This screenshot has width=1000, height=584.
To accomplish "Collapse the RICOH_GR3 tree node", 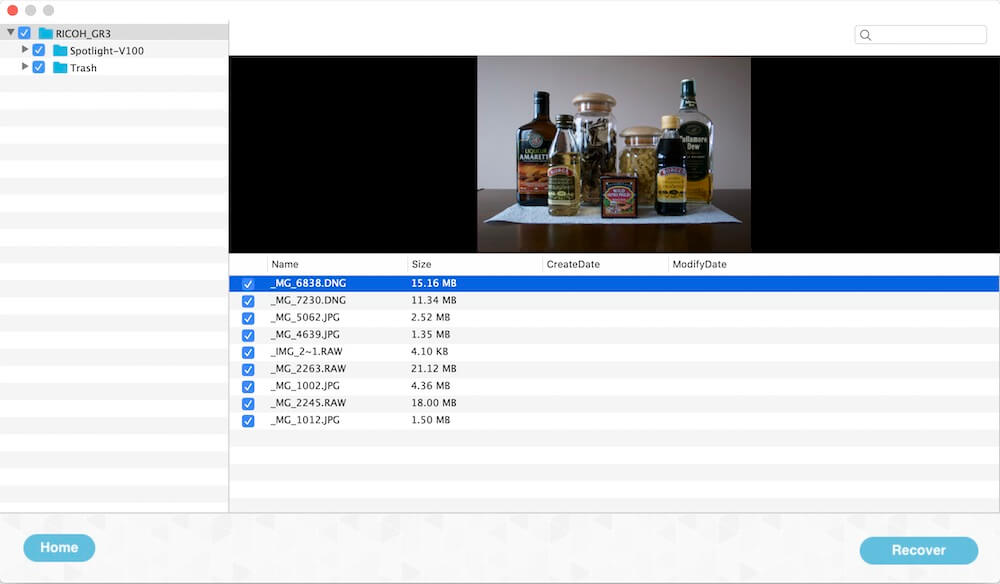I will coord(11,32).
